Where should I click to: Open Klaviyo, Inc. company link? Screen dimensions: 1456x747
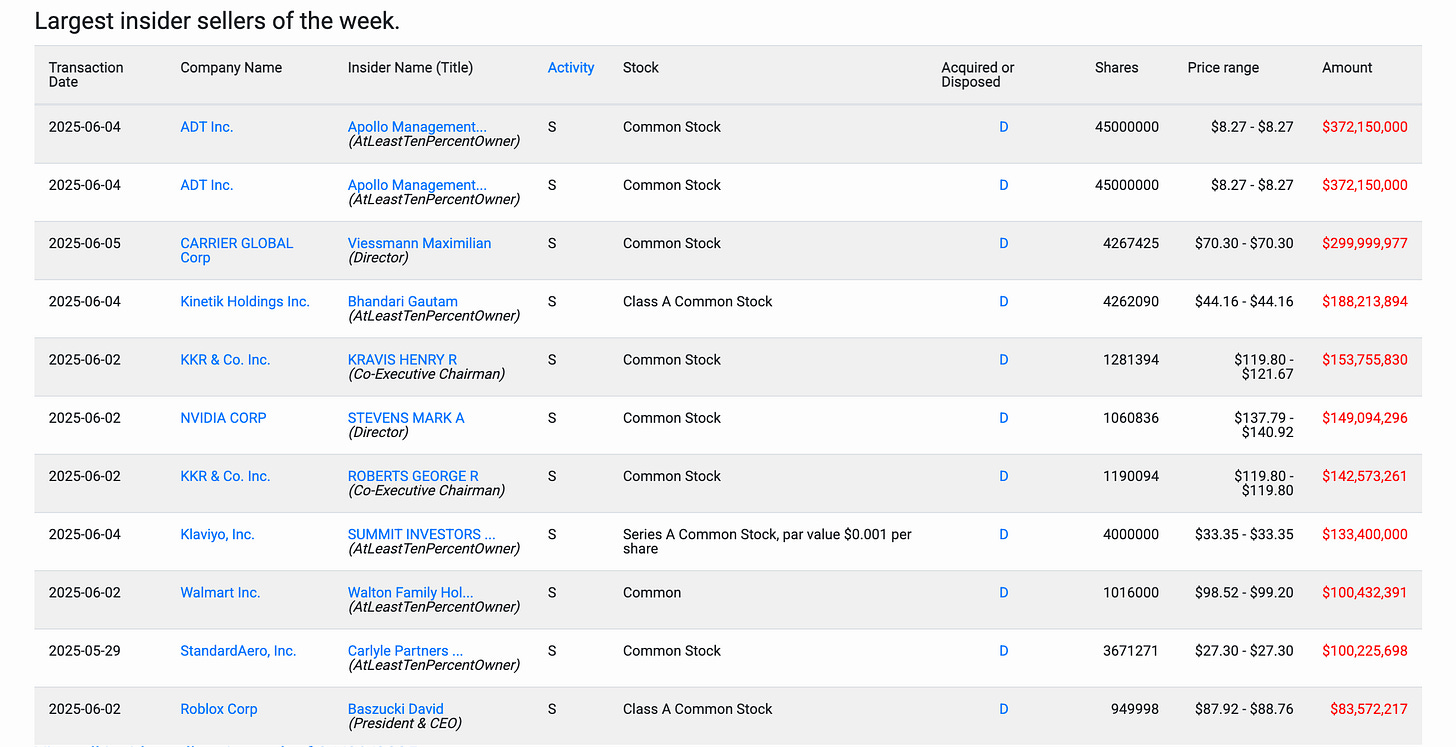point(217,534)
